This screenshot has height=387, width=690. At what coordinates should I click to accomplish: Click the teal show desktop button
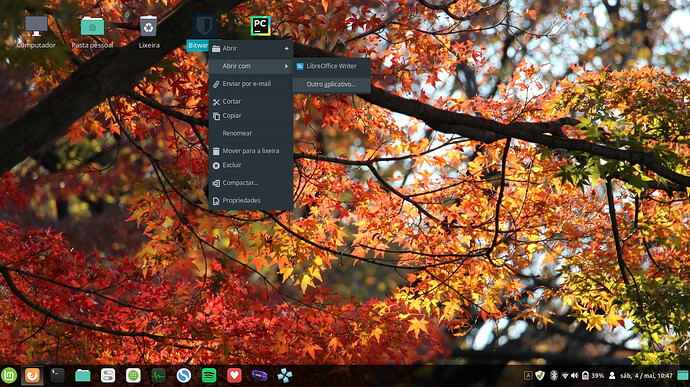683,376
